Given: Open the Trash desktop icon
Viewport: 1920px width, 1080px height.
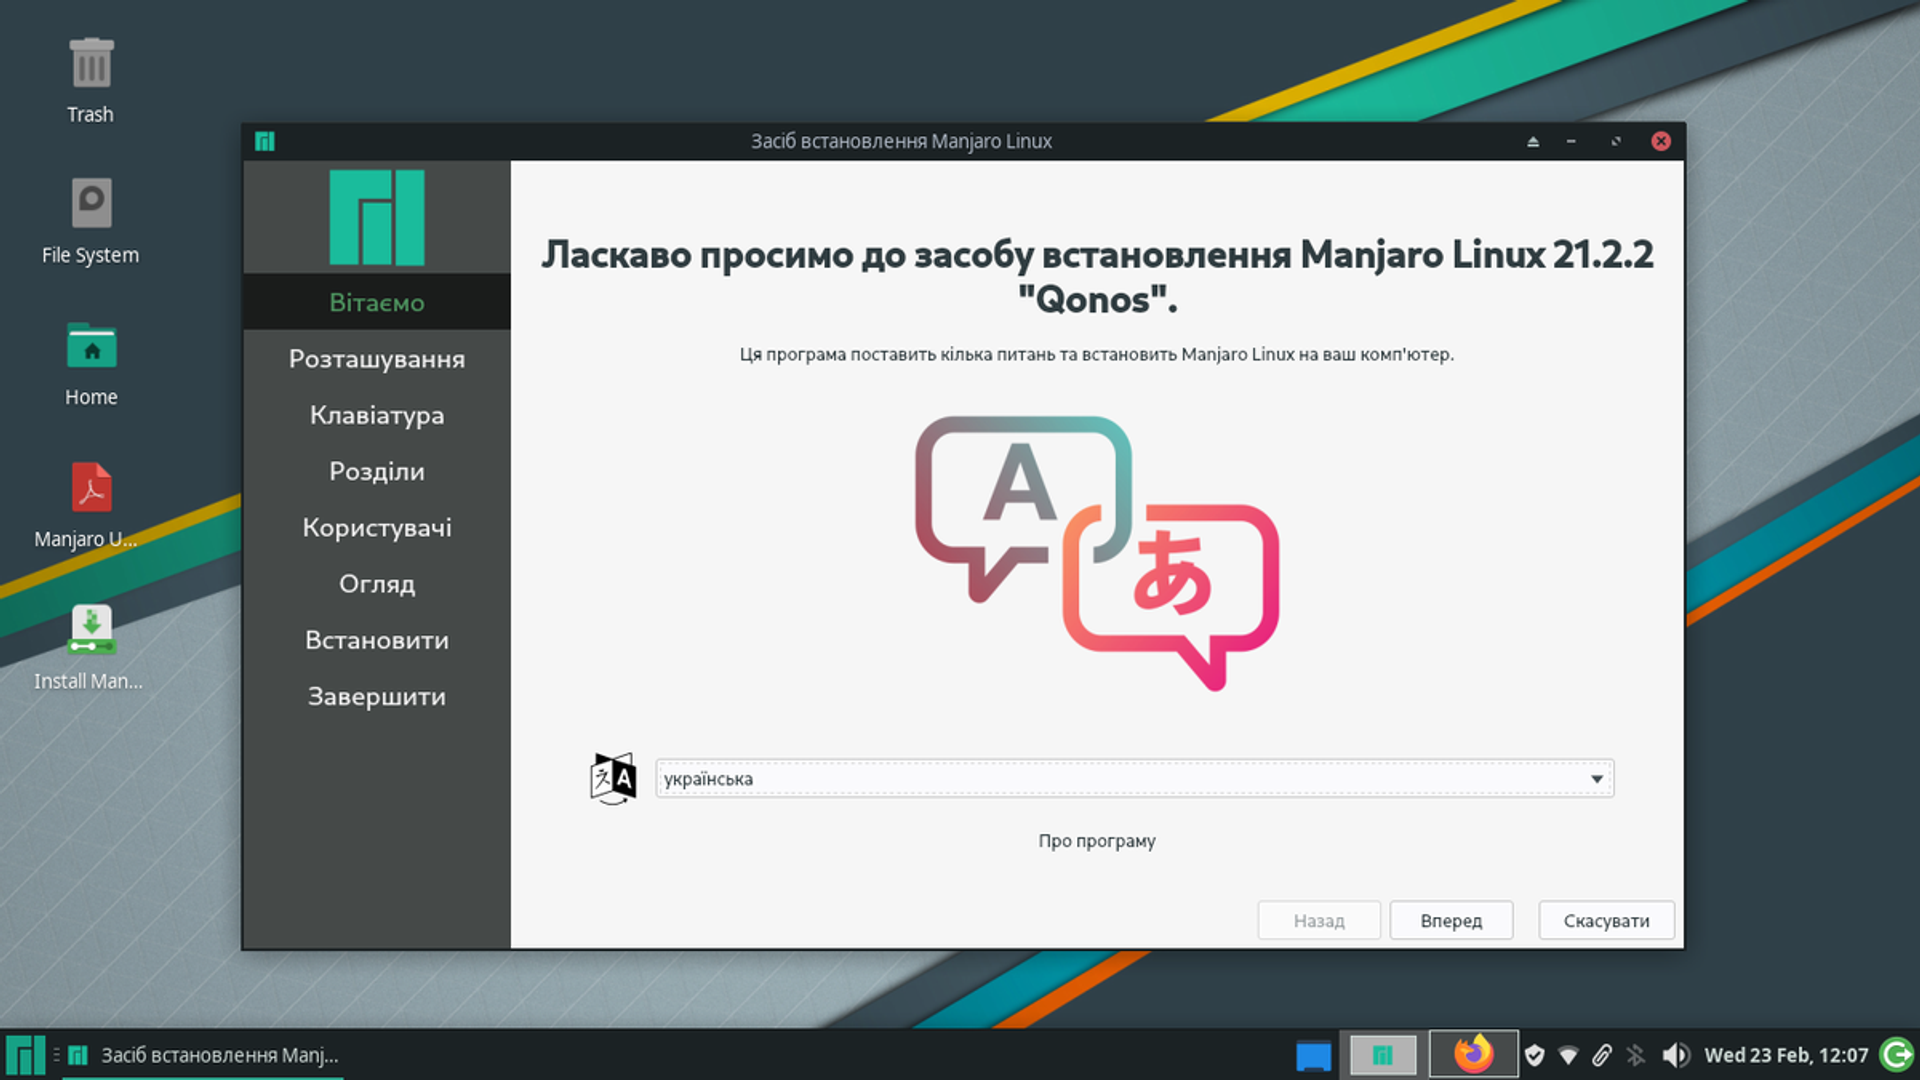Looking at the screenshot, I should [x=91, y=64].
